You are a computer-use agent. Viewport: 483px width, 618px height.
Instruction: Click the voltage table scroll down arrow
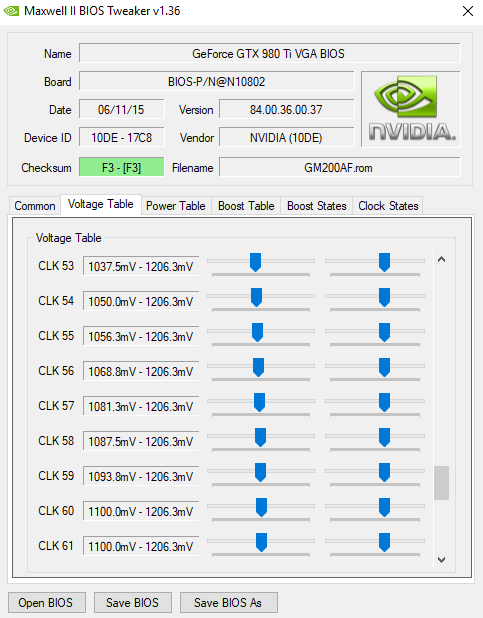[x=442, y=560]
